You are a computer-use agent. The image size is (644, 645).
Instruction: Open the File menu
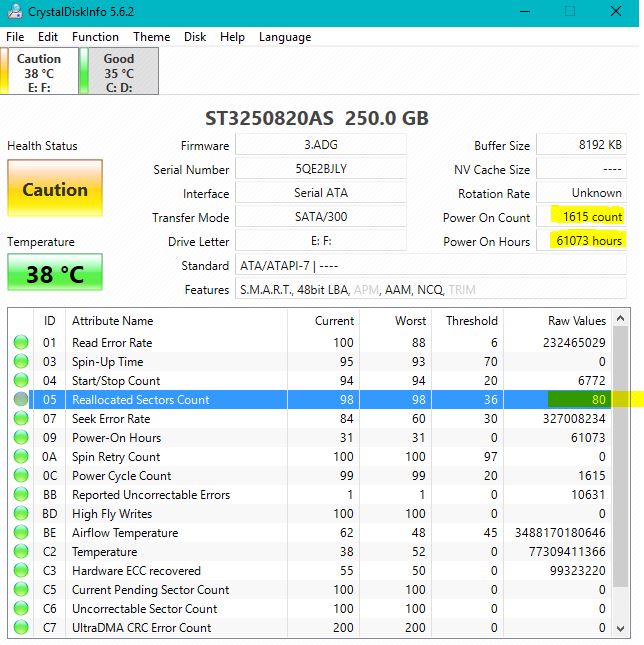pyautogui.click(x=15, y=37)
